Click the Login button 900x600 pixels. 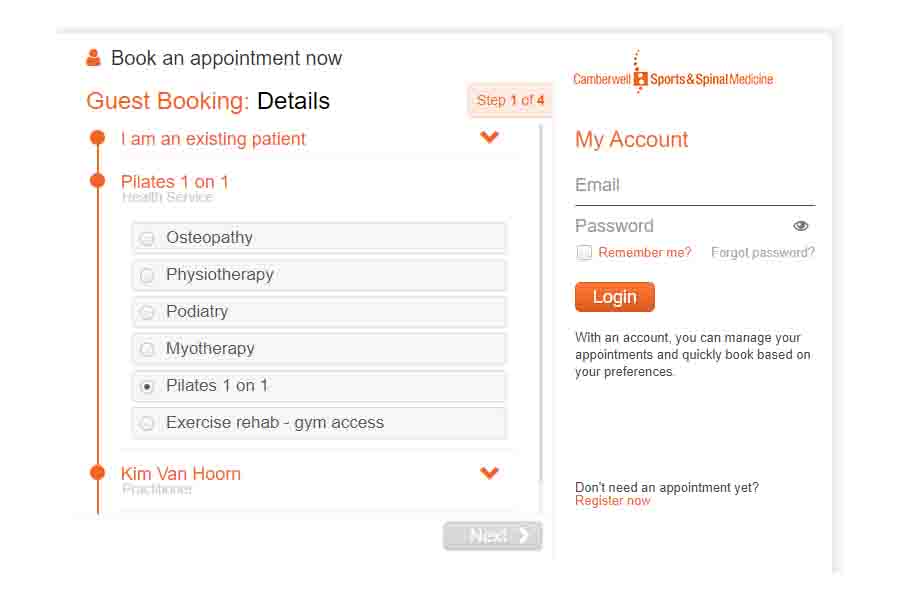coord(615,297)
